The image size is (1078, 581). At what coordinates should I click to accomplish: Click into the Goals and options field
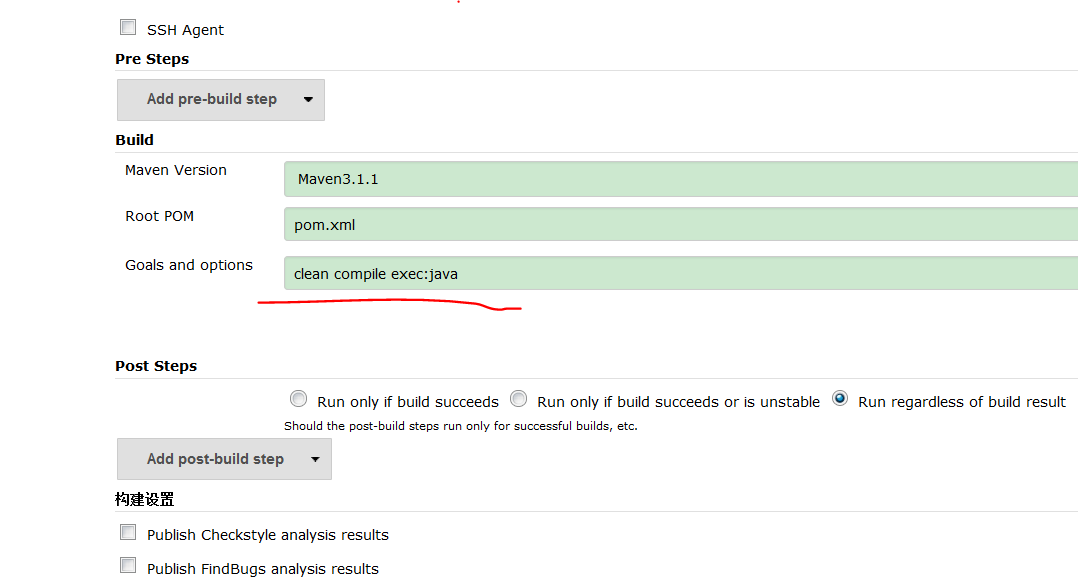point(680,274)
